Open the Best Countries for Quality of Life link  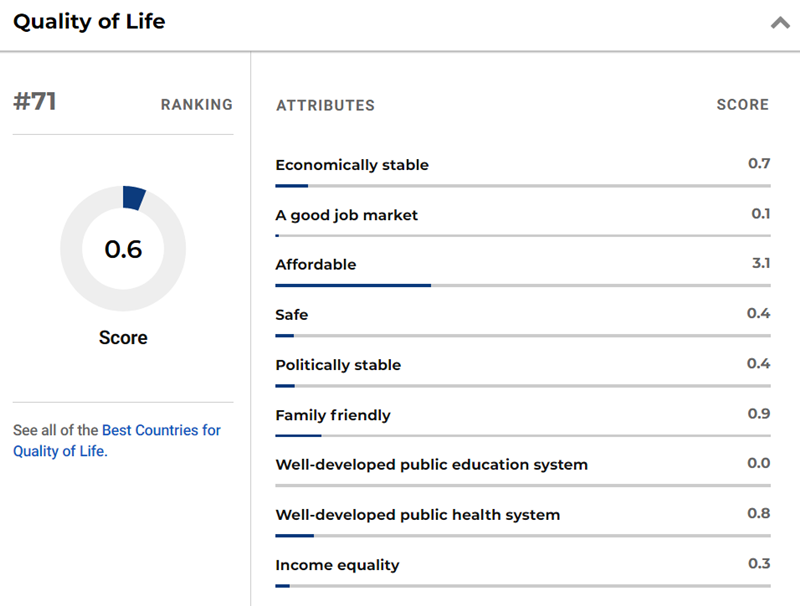[161, 431]
